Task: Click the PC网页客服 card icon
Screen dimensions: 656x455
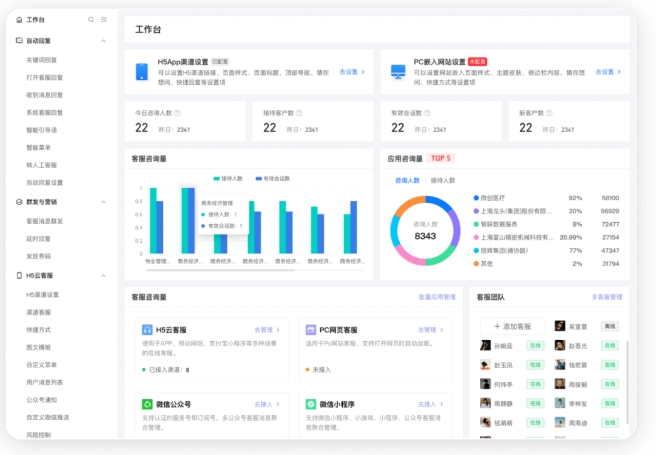Action: 311,330
